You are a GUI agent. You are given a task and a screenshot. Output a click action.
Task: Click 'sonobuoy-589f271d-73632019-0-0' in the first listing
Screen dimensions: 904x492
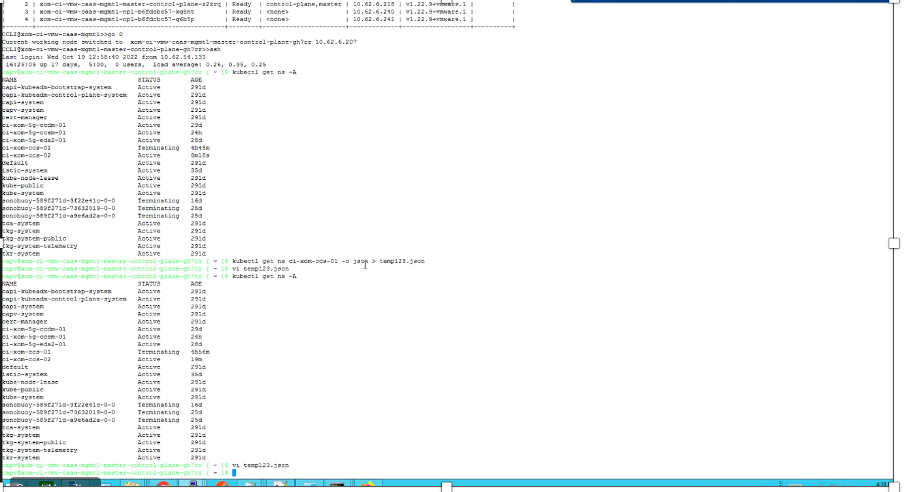58,208
